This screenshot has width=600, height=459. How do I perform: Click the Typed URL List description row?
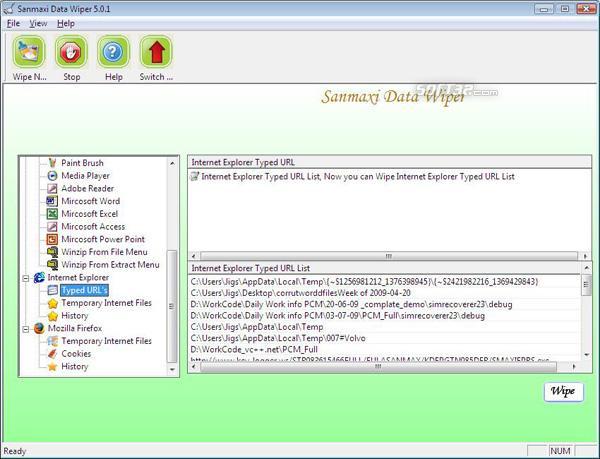pos(352,176)
